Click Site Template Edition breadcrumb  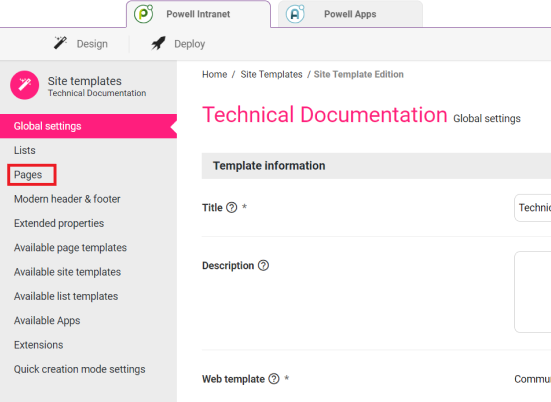[358, 74]
